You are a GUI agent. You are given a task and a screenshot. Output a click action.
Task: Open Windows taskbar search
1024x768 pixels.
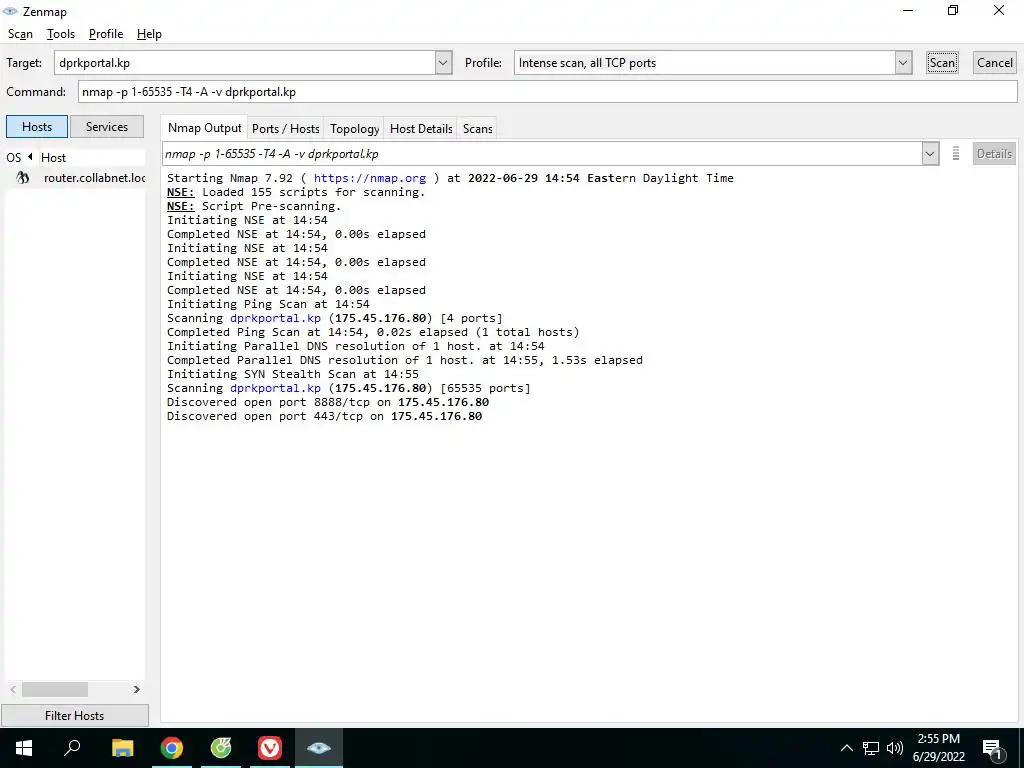72,748
